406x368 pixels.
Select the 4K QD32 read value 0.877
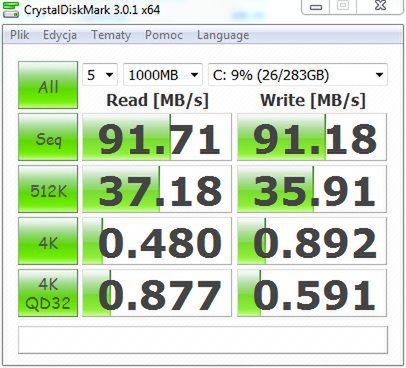(157, 293)
